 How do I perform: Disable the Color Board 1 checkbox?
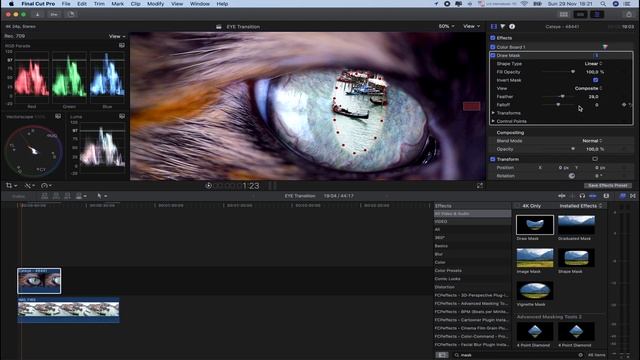[x=493, y=47]
